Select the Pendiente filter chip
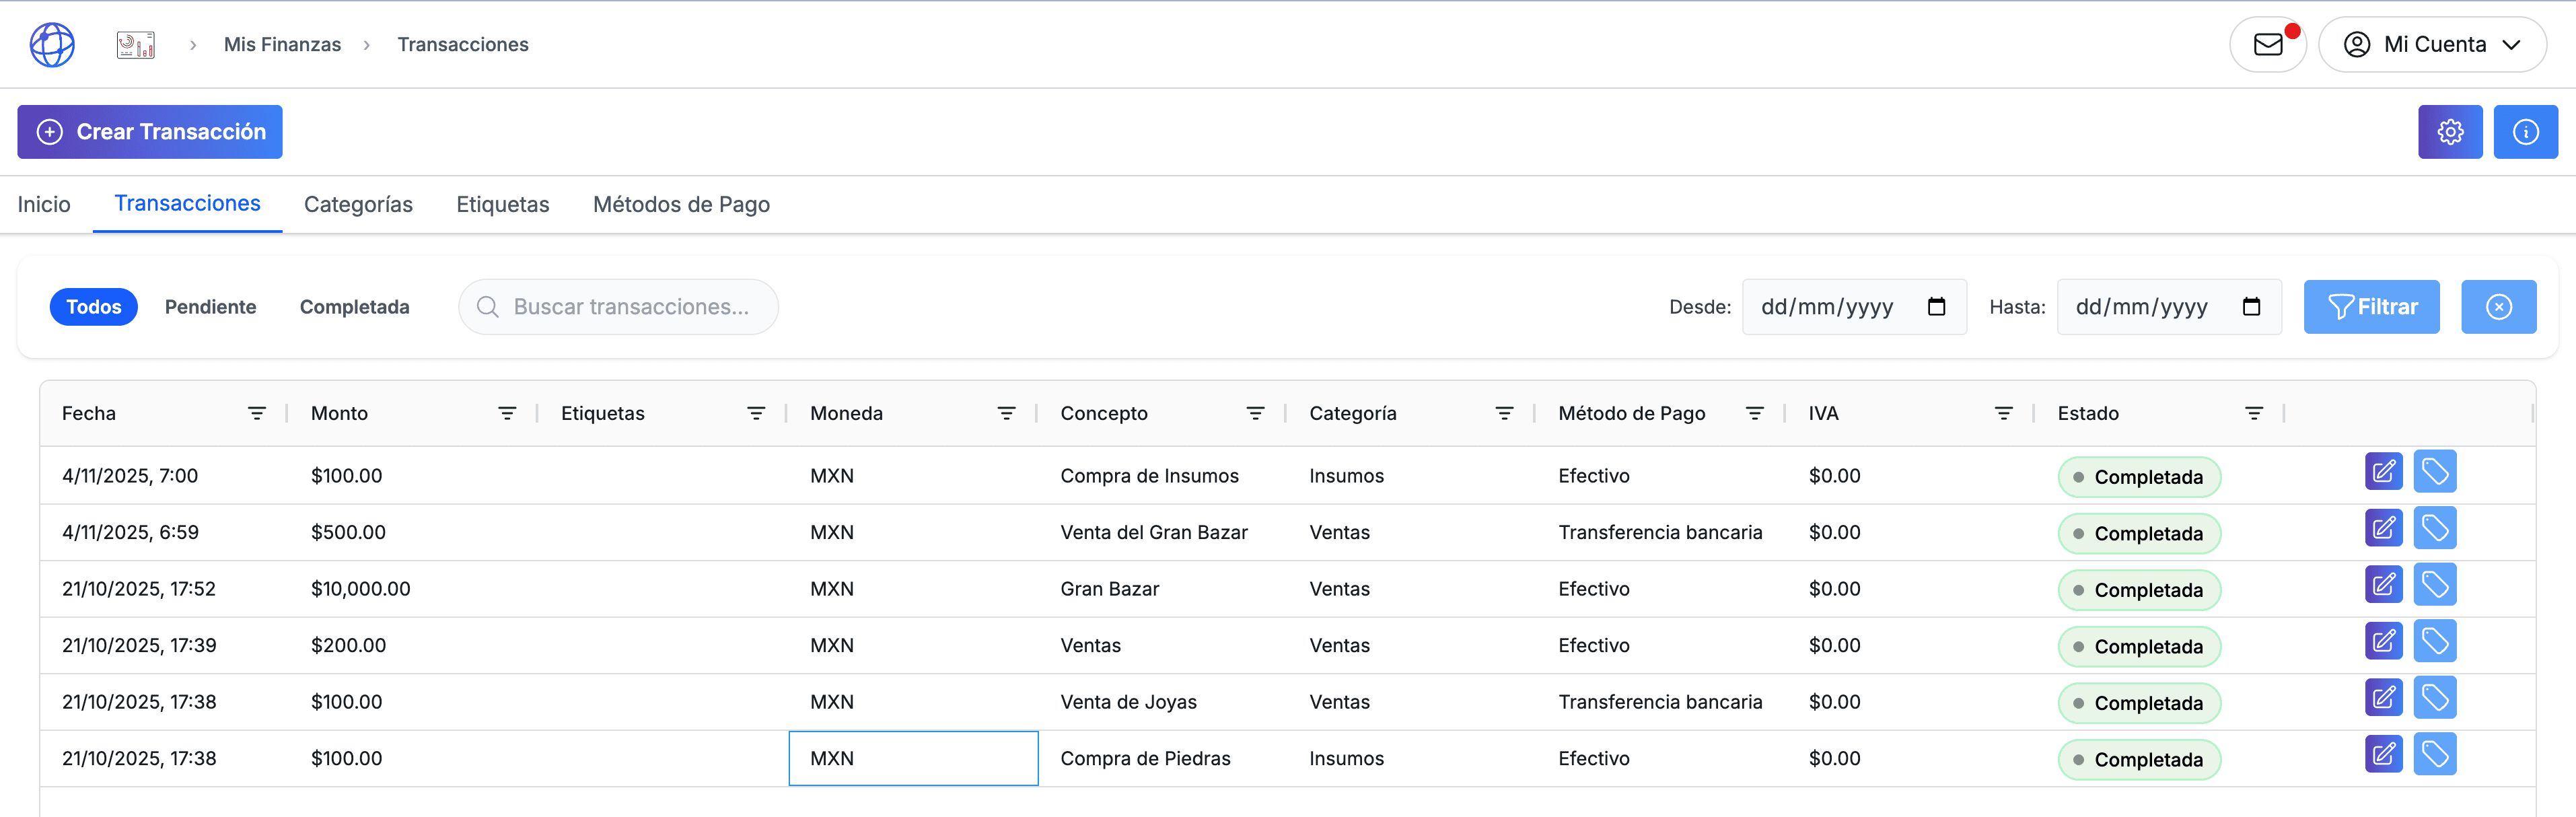The image size is (2576, 817). [211, 307]
